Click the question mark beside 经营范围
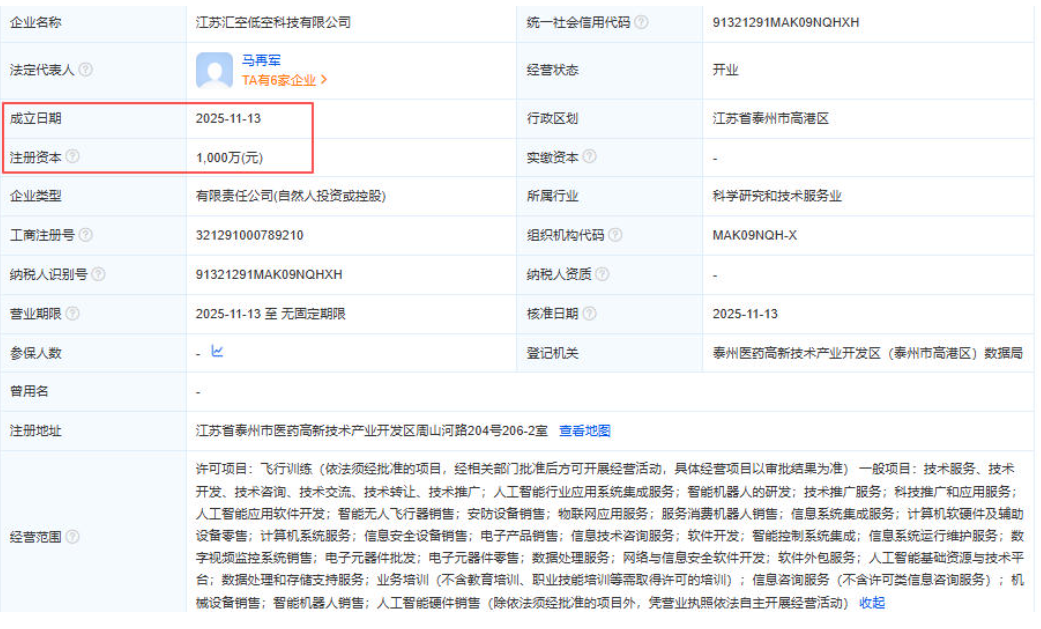 73,536
